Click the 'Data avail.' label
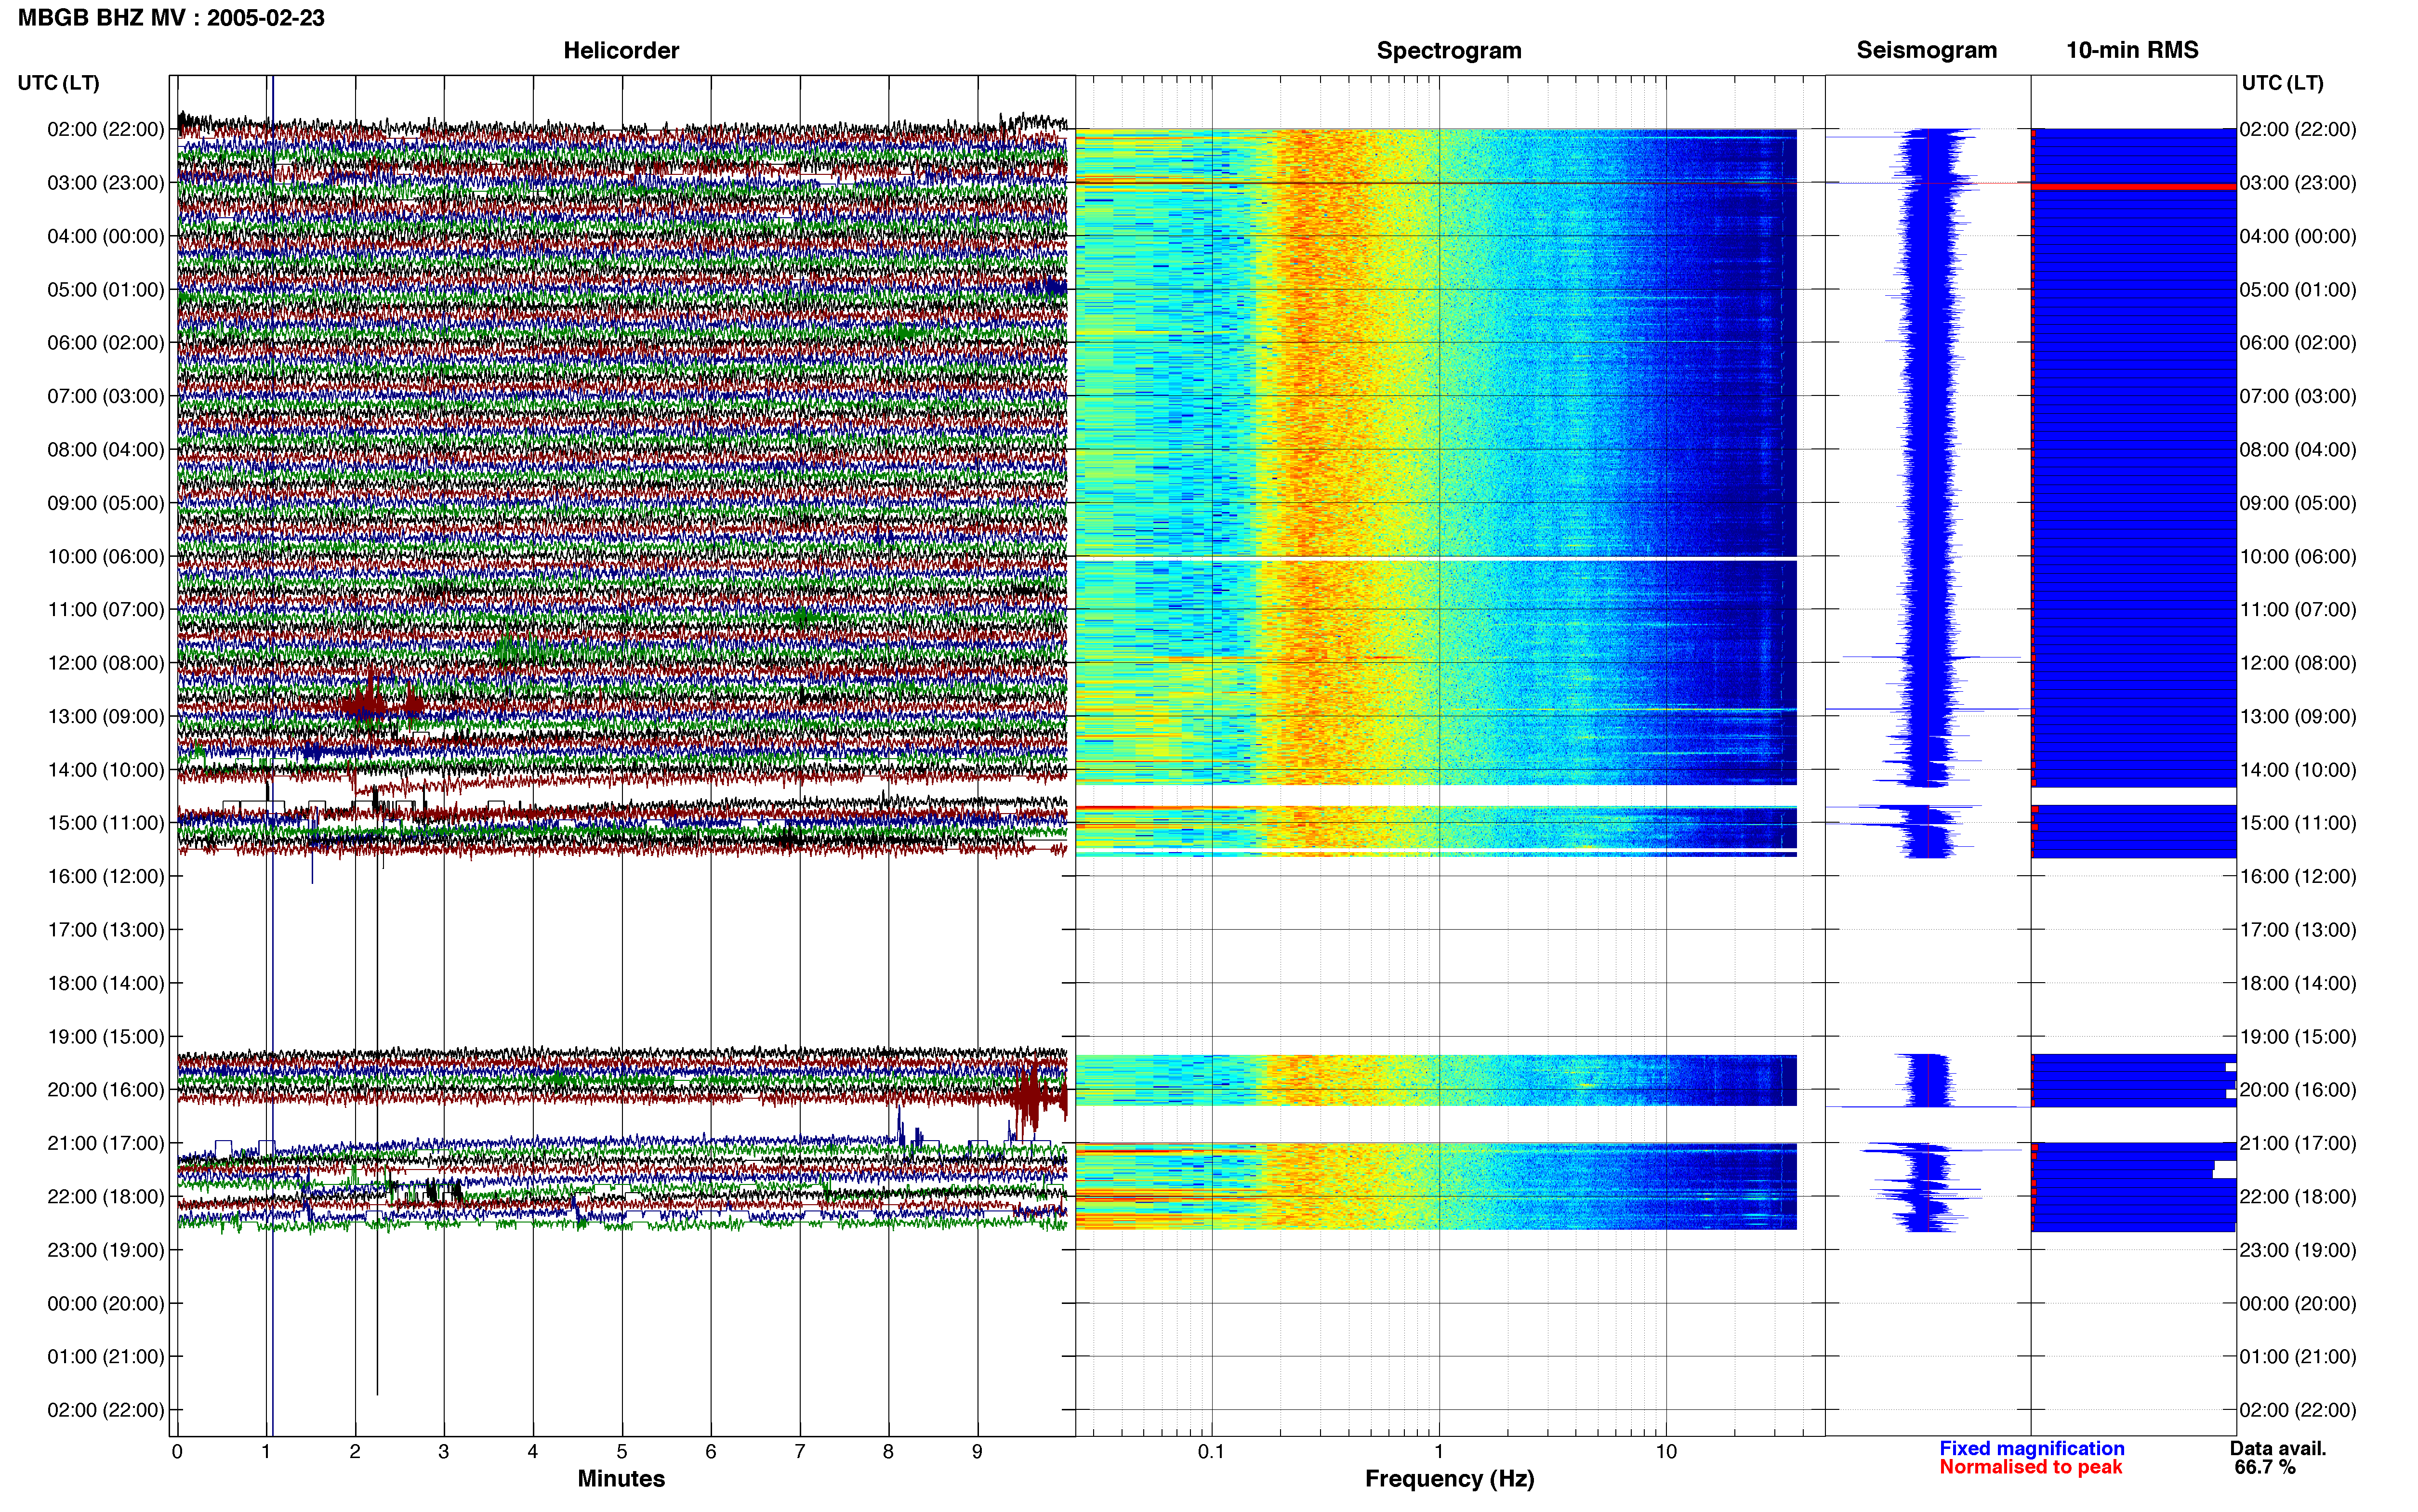 (x=2278, y=1448)
